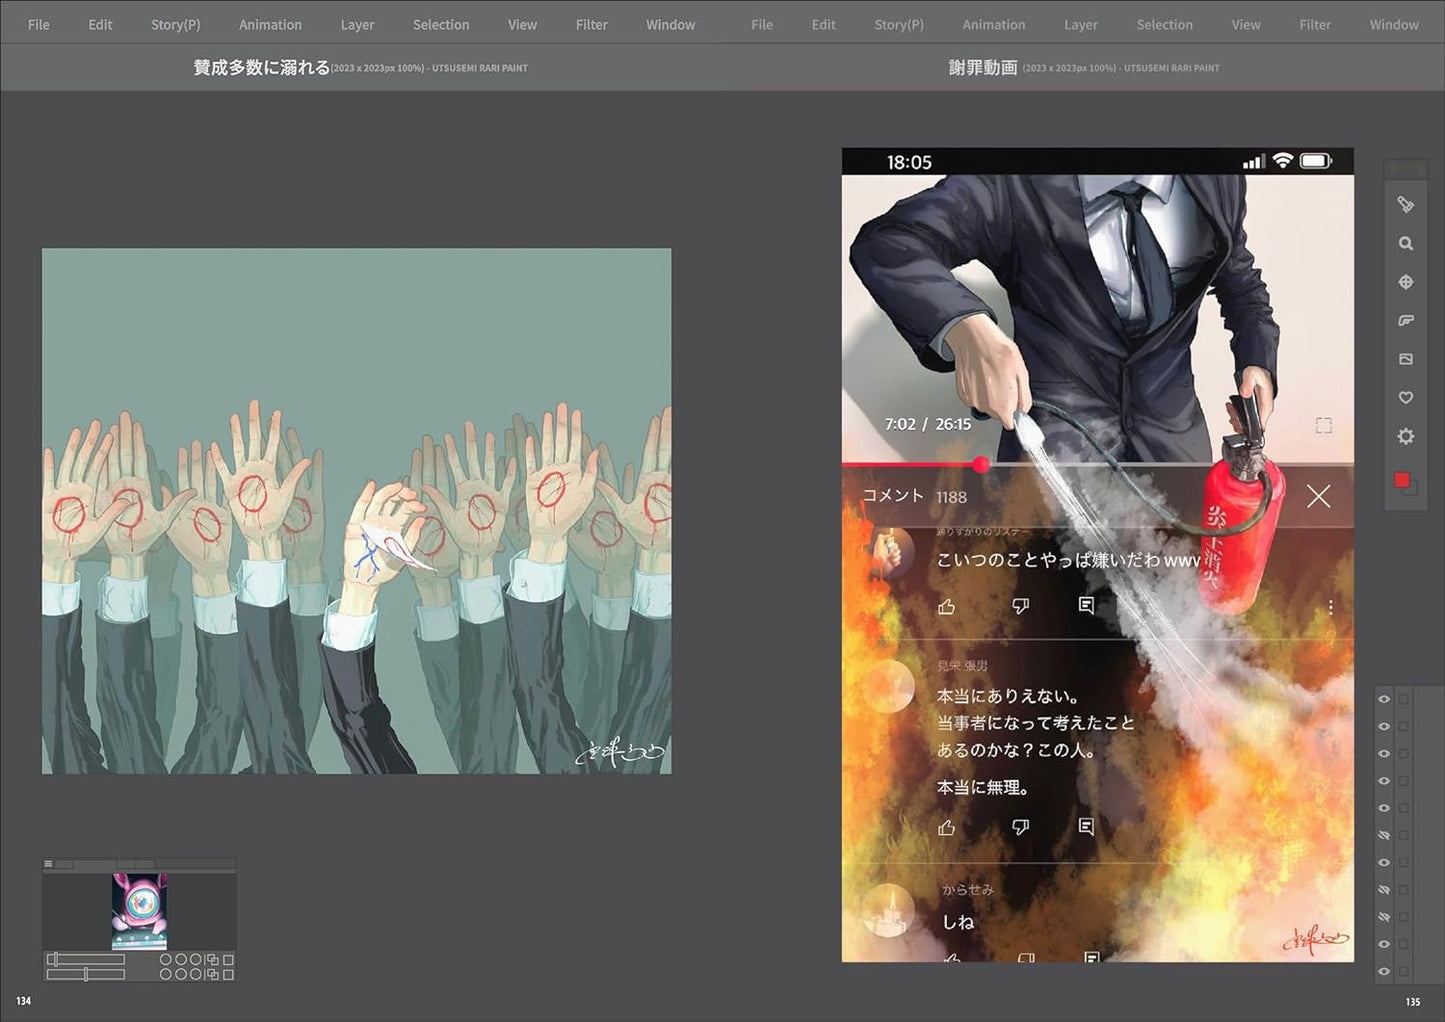Activate the magnifier zoom tool
The height and width of the screenshot is (1022, 1445).
click(1405, 243)
